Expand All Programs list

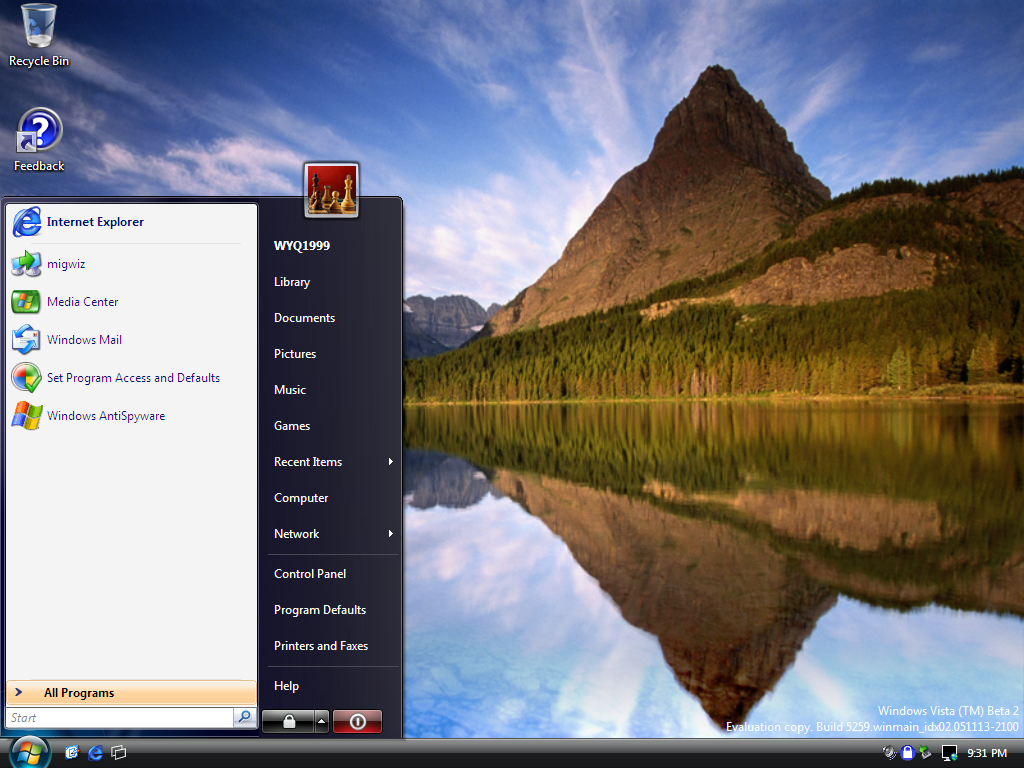click(x=131, y=693)
